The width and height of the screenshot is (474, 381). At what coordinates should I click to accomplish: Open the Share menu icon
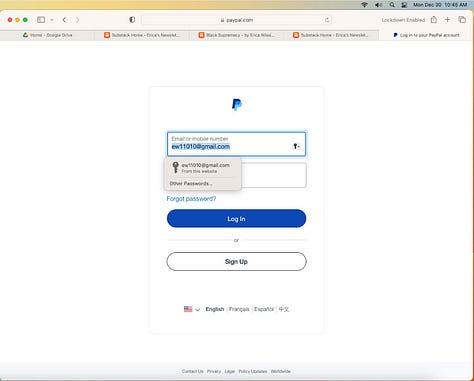pos(434,20)
